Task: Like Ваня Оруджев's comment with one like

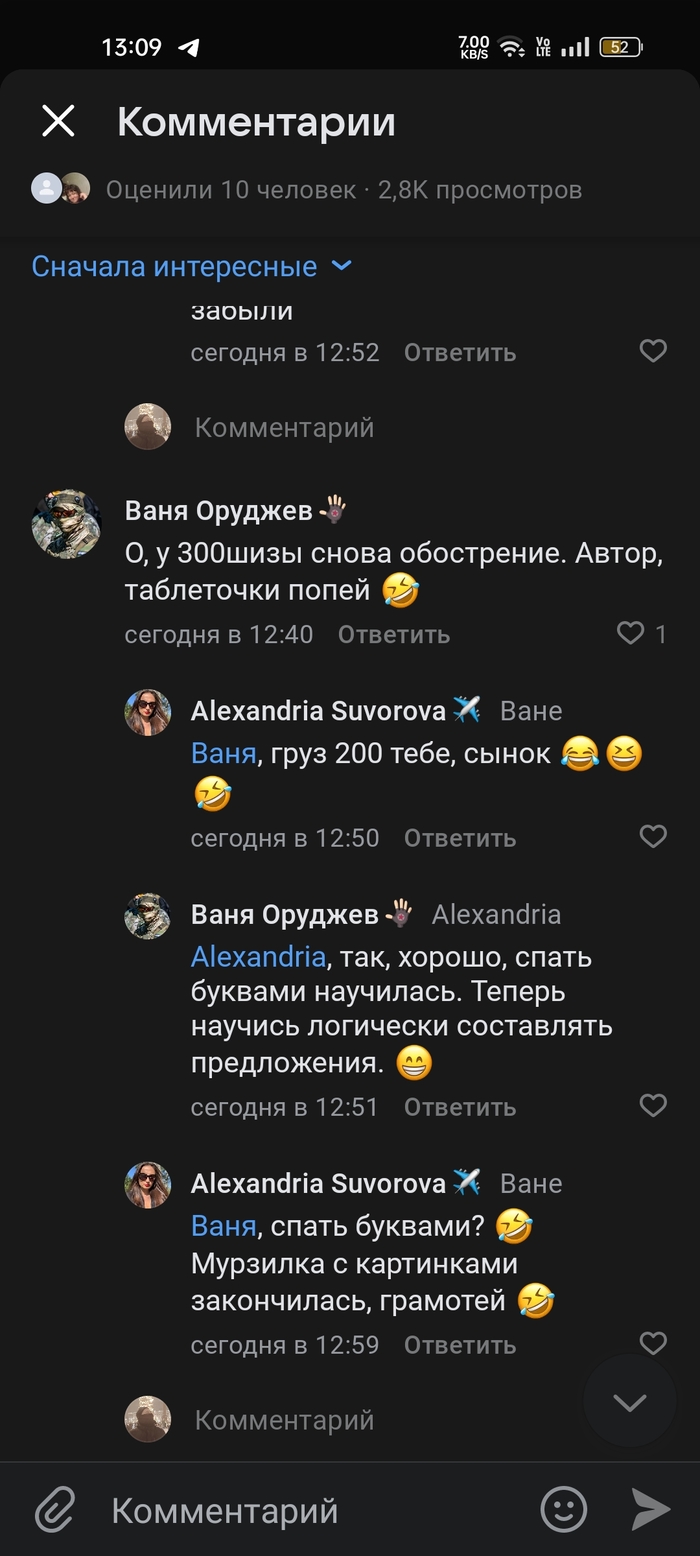Action: (x=631, y=633)
